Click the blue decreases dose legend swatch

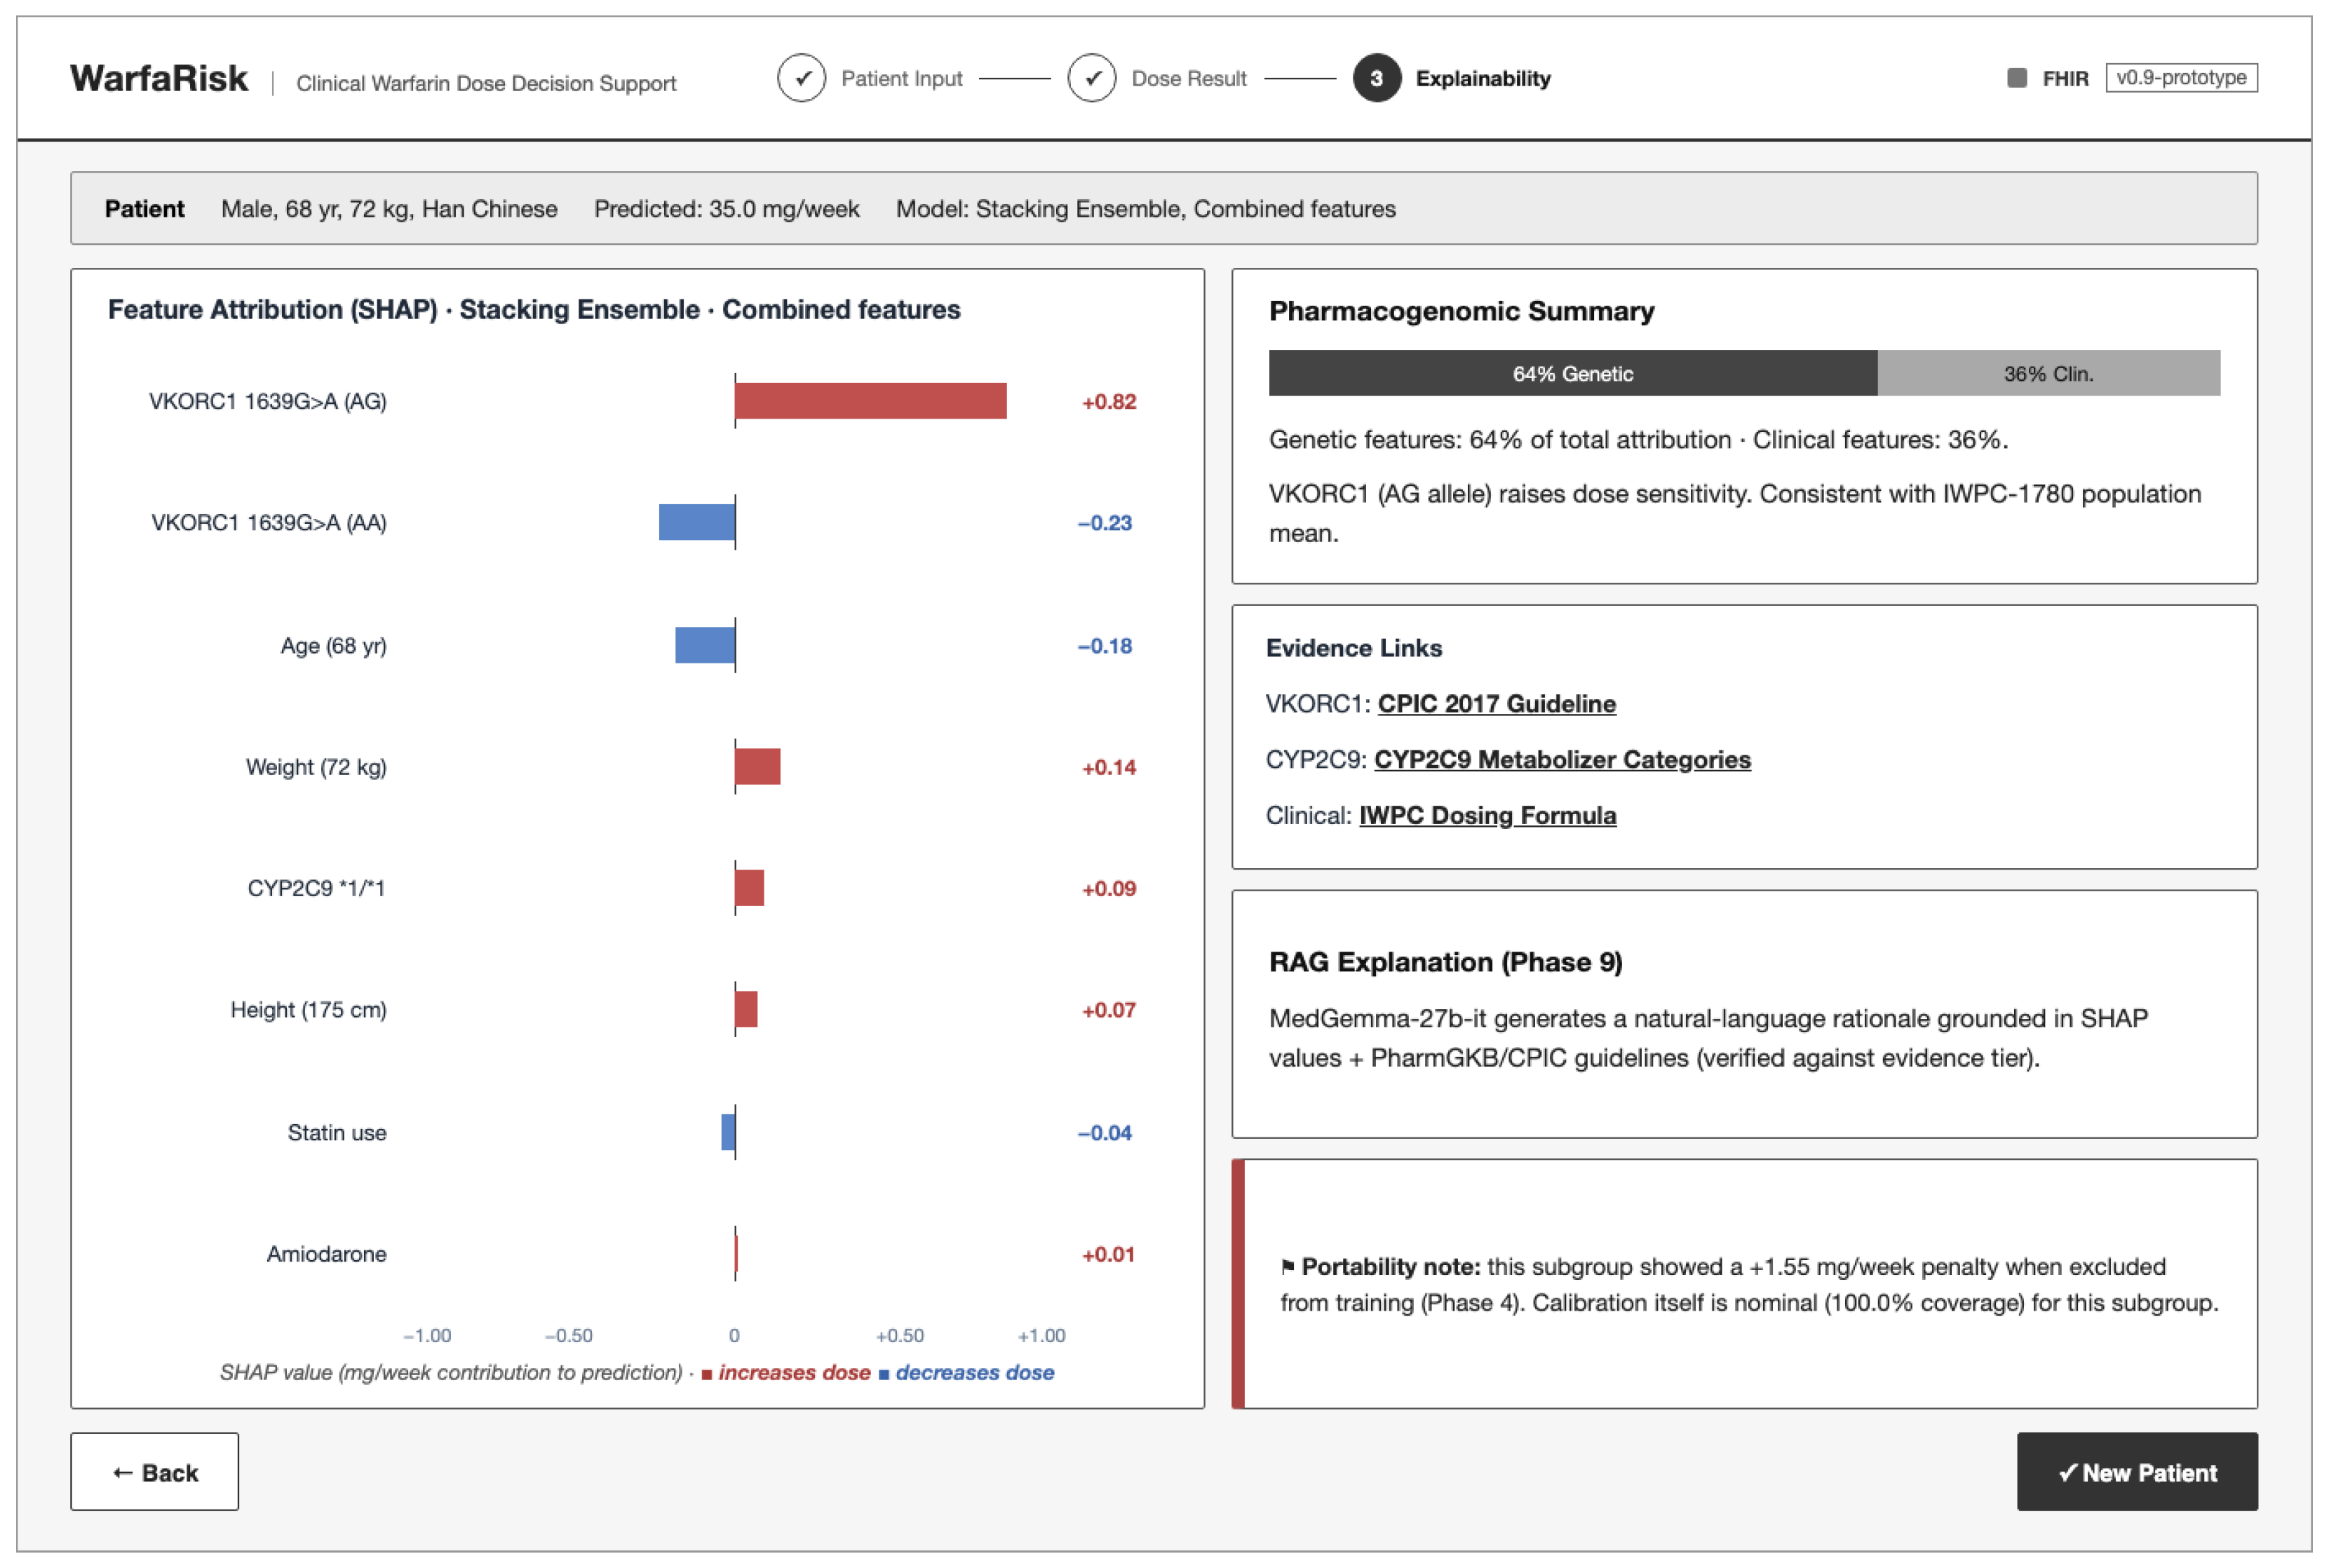883,1374
